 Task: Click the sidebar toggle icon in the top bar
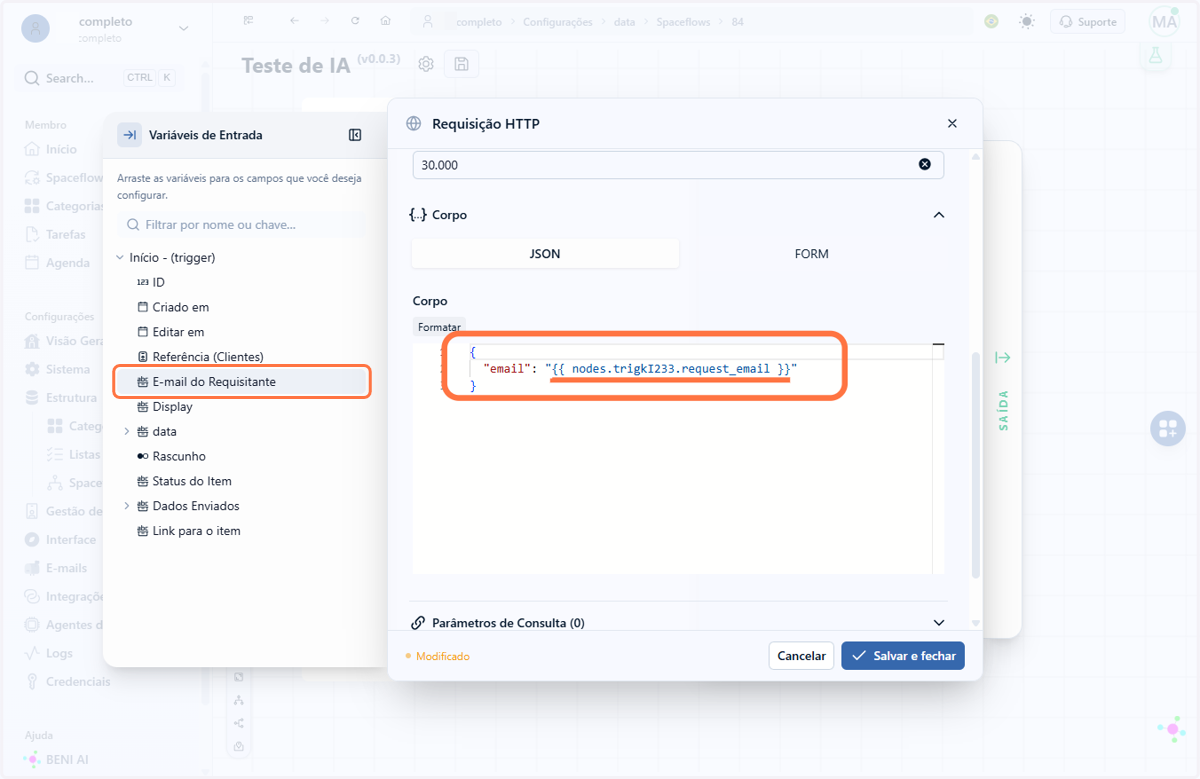[249, 21]
